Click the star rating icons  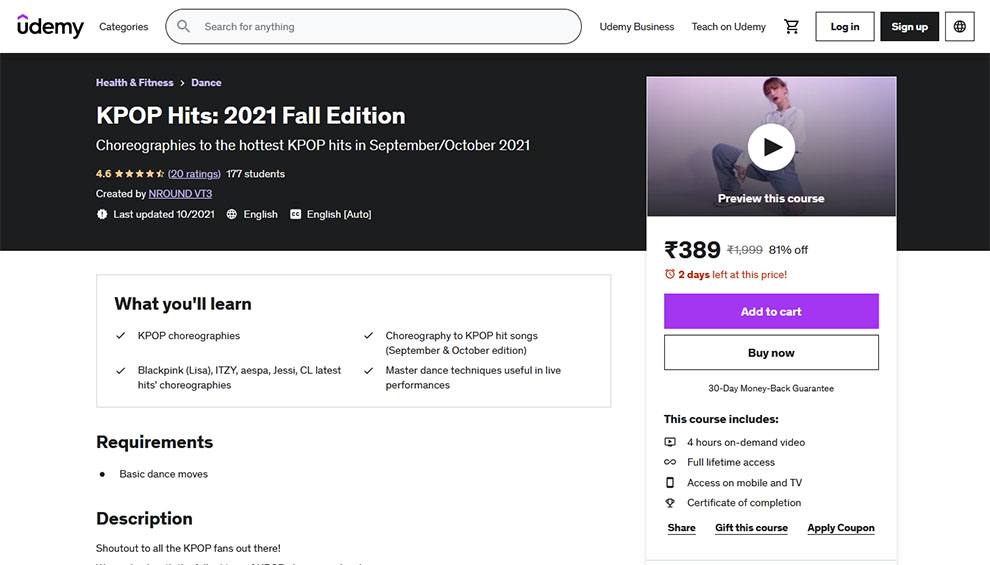tap(140, 174)
